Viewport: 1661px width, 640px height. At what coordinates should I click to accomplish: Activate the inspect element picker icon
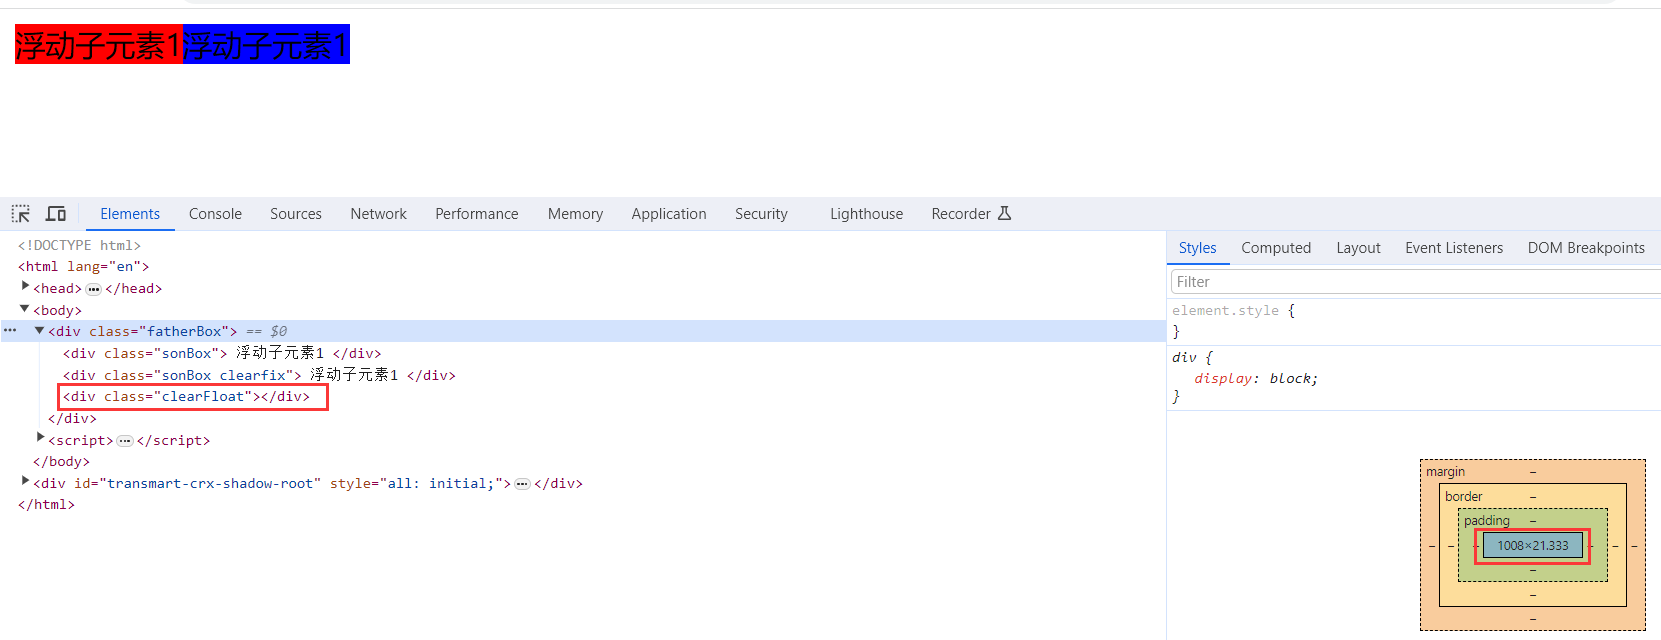20,214
